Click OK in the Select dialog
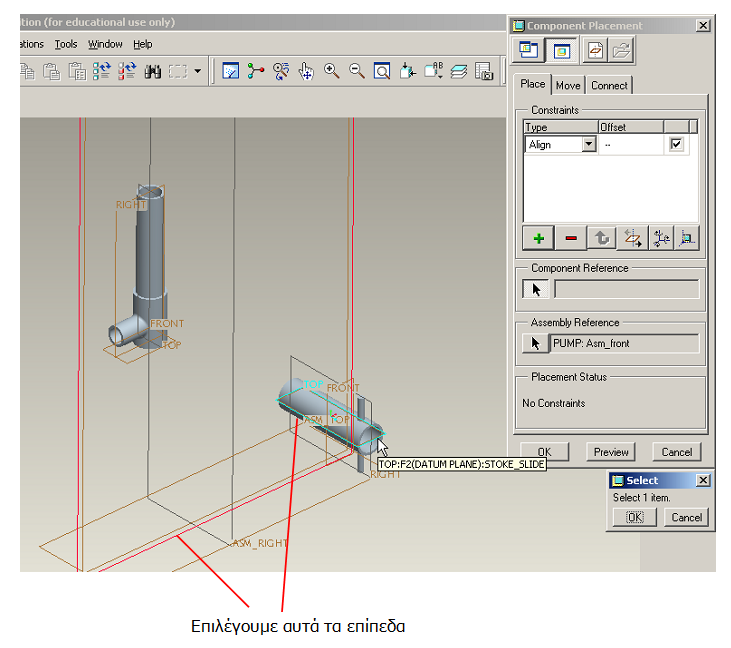 coord(634,517)
